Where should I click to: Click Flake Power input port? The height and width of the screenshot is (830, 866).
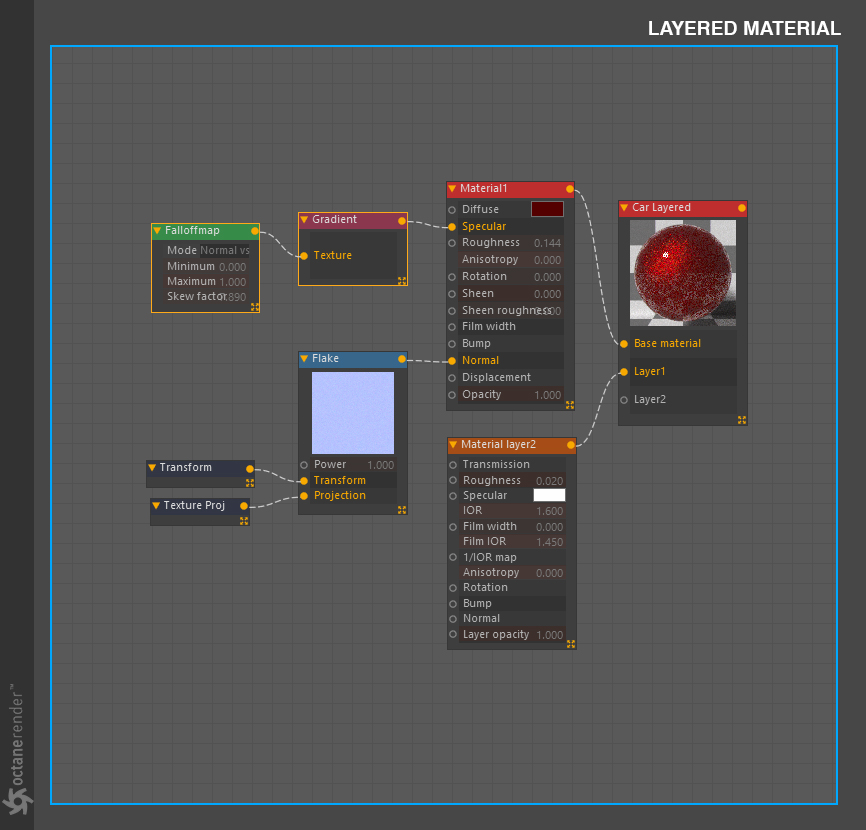[x=304, y=465]
